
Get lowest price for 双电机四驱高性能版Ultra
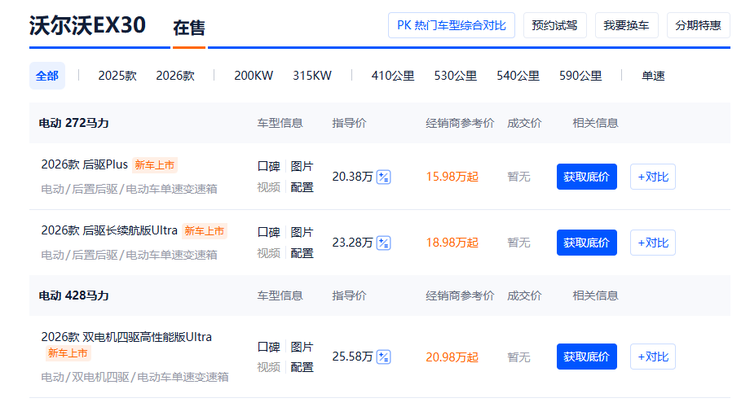[x=586, y=357]
